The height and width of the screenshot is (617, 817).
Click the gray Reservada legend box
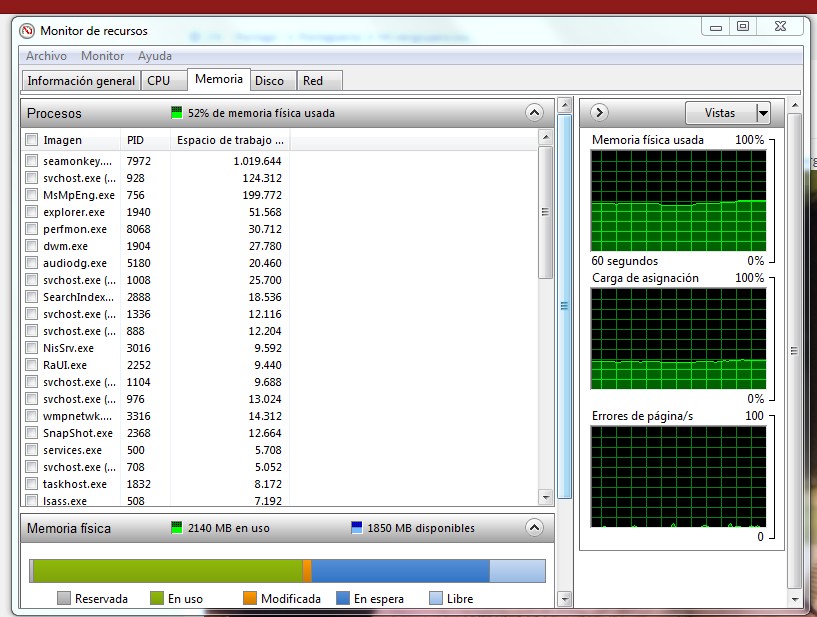click(64, 598)
